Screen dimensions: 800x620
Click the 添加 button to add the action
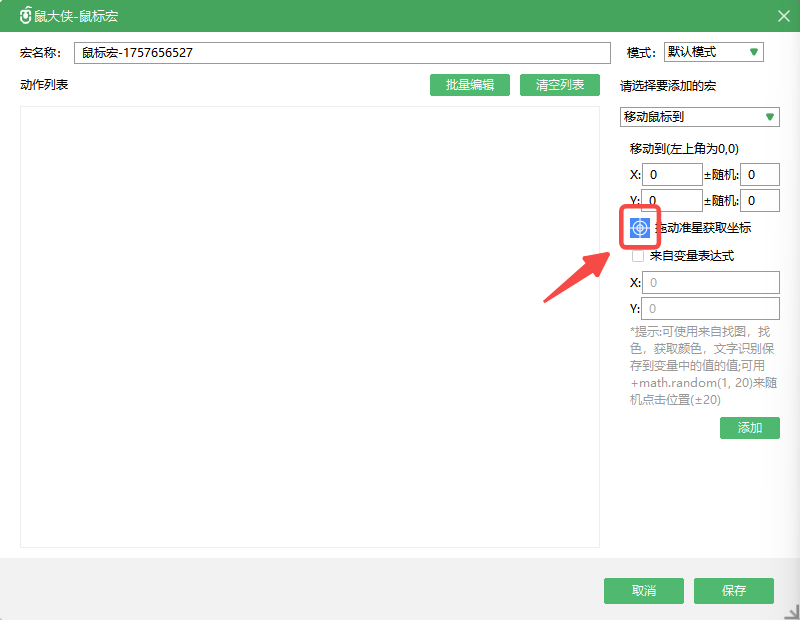[x=749, y=428]
